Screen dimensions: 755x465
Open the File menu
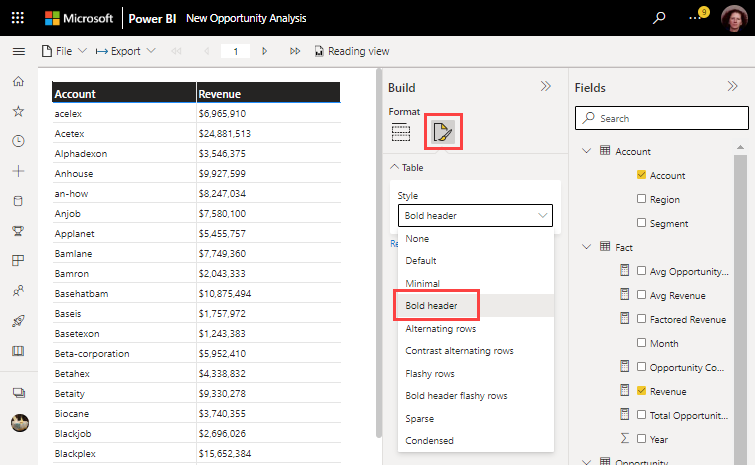[64, 51]
